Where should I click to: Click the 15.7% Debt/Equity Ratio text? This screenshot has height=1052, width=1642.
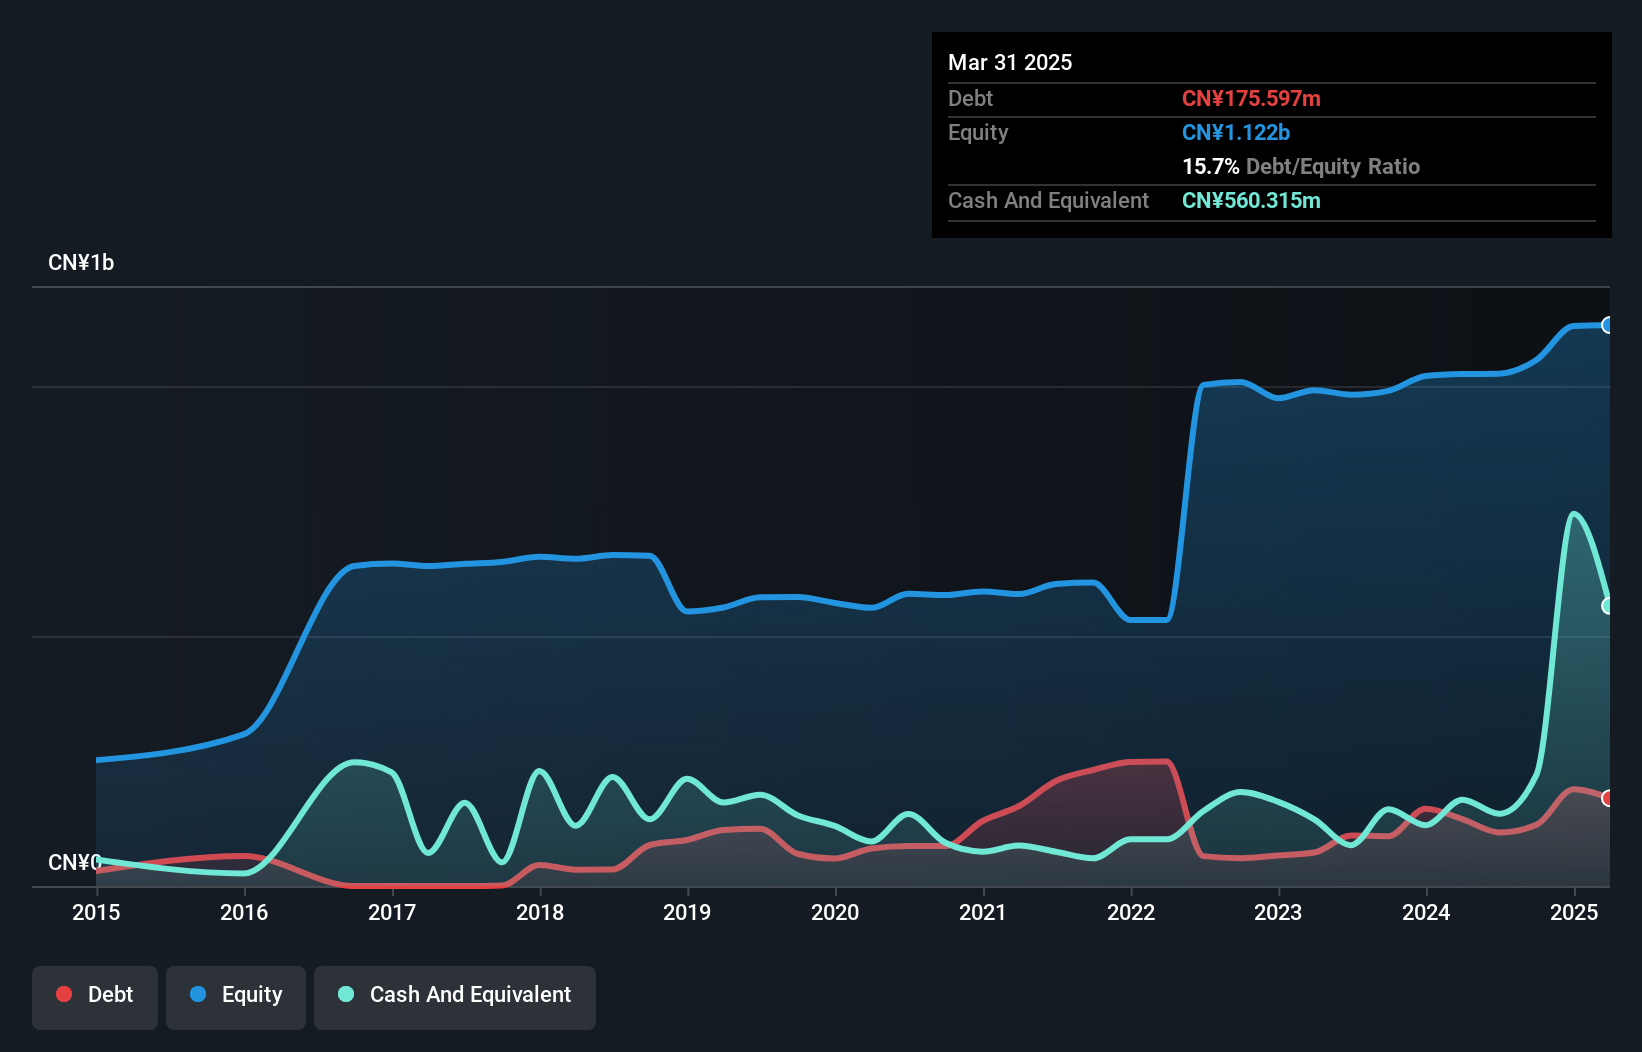[x=1301, y=167]
